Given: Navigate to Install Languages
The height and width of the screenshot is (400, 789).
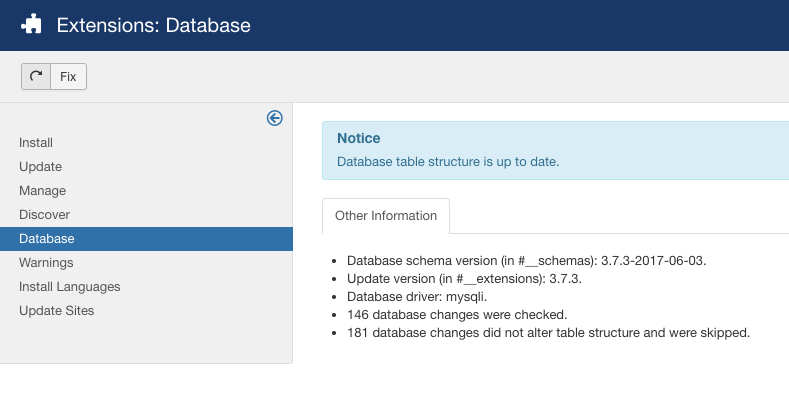Looking at the screenshot, I should [69, 287].
